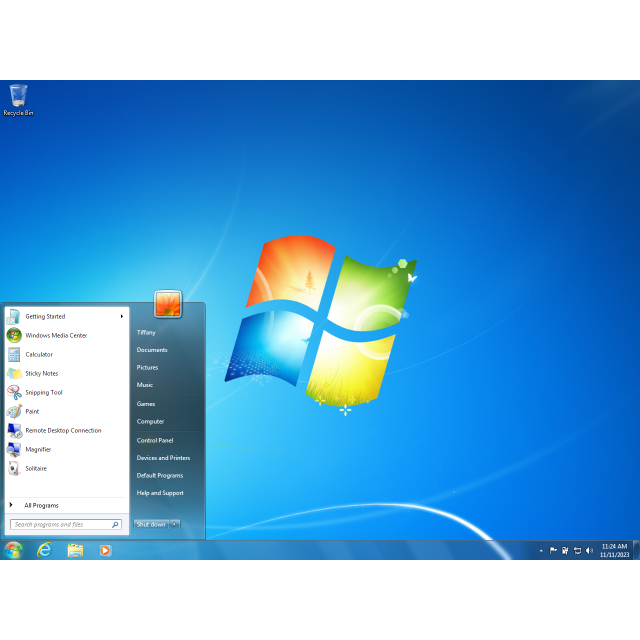The height and width of the screenshot is (640, 640).
Task: Open Help and Support
Action: pos(160,493)
